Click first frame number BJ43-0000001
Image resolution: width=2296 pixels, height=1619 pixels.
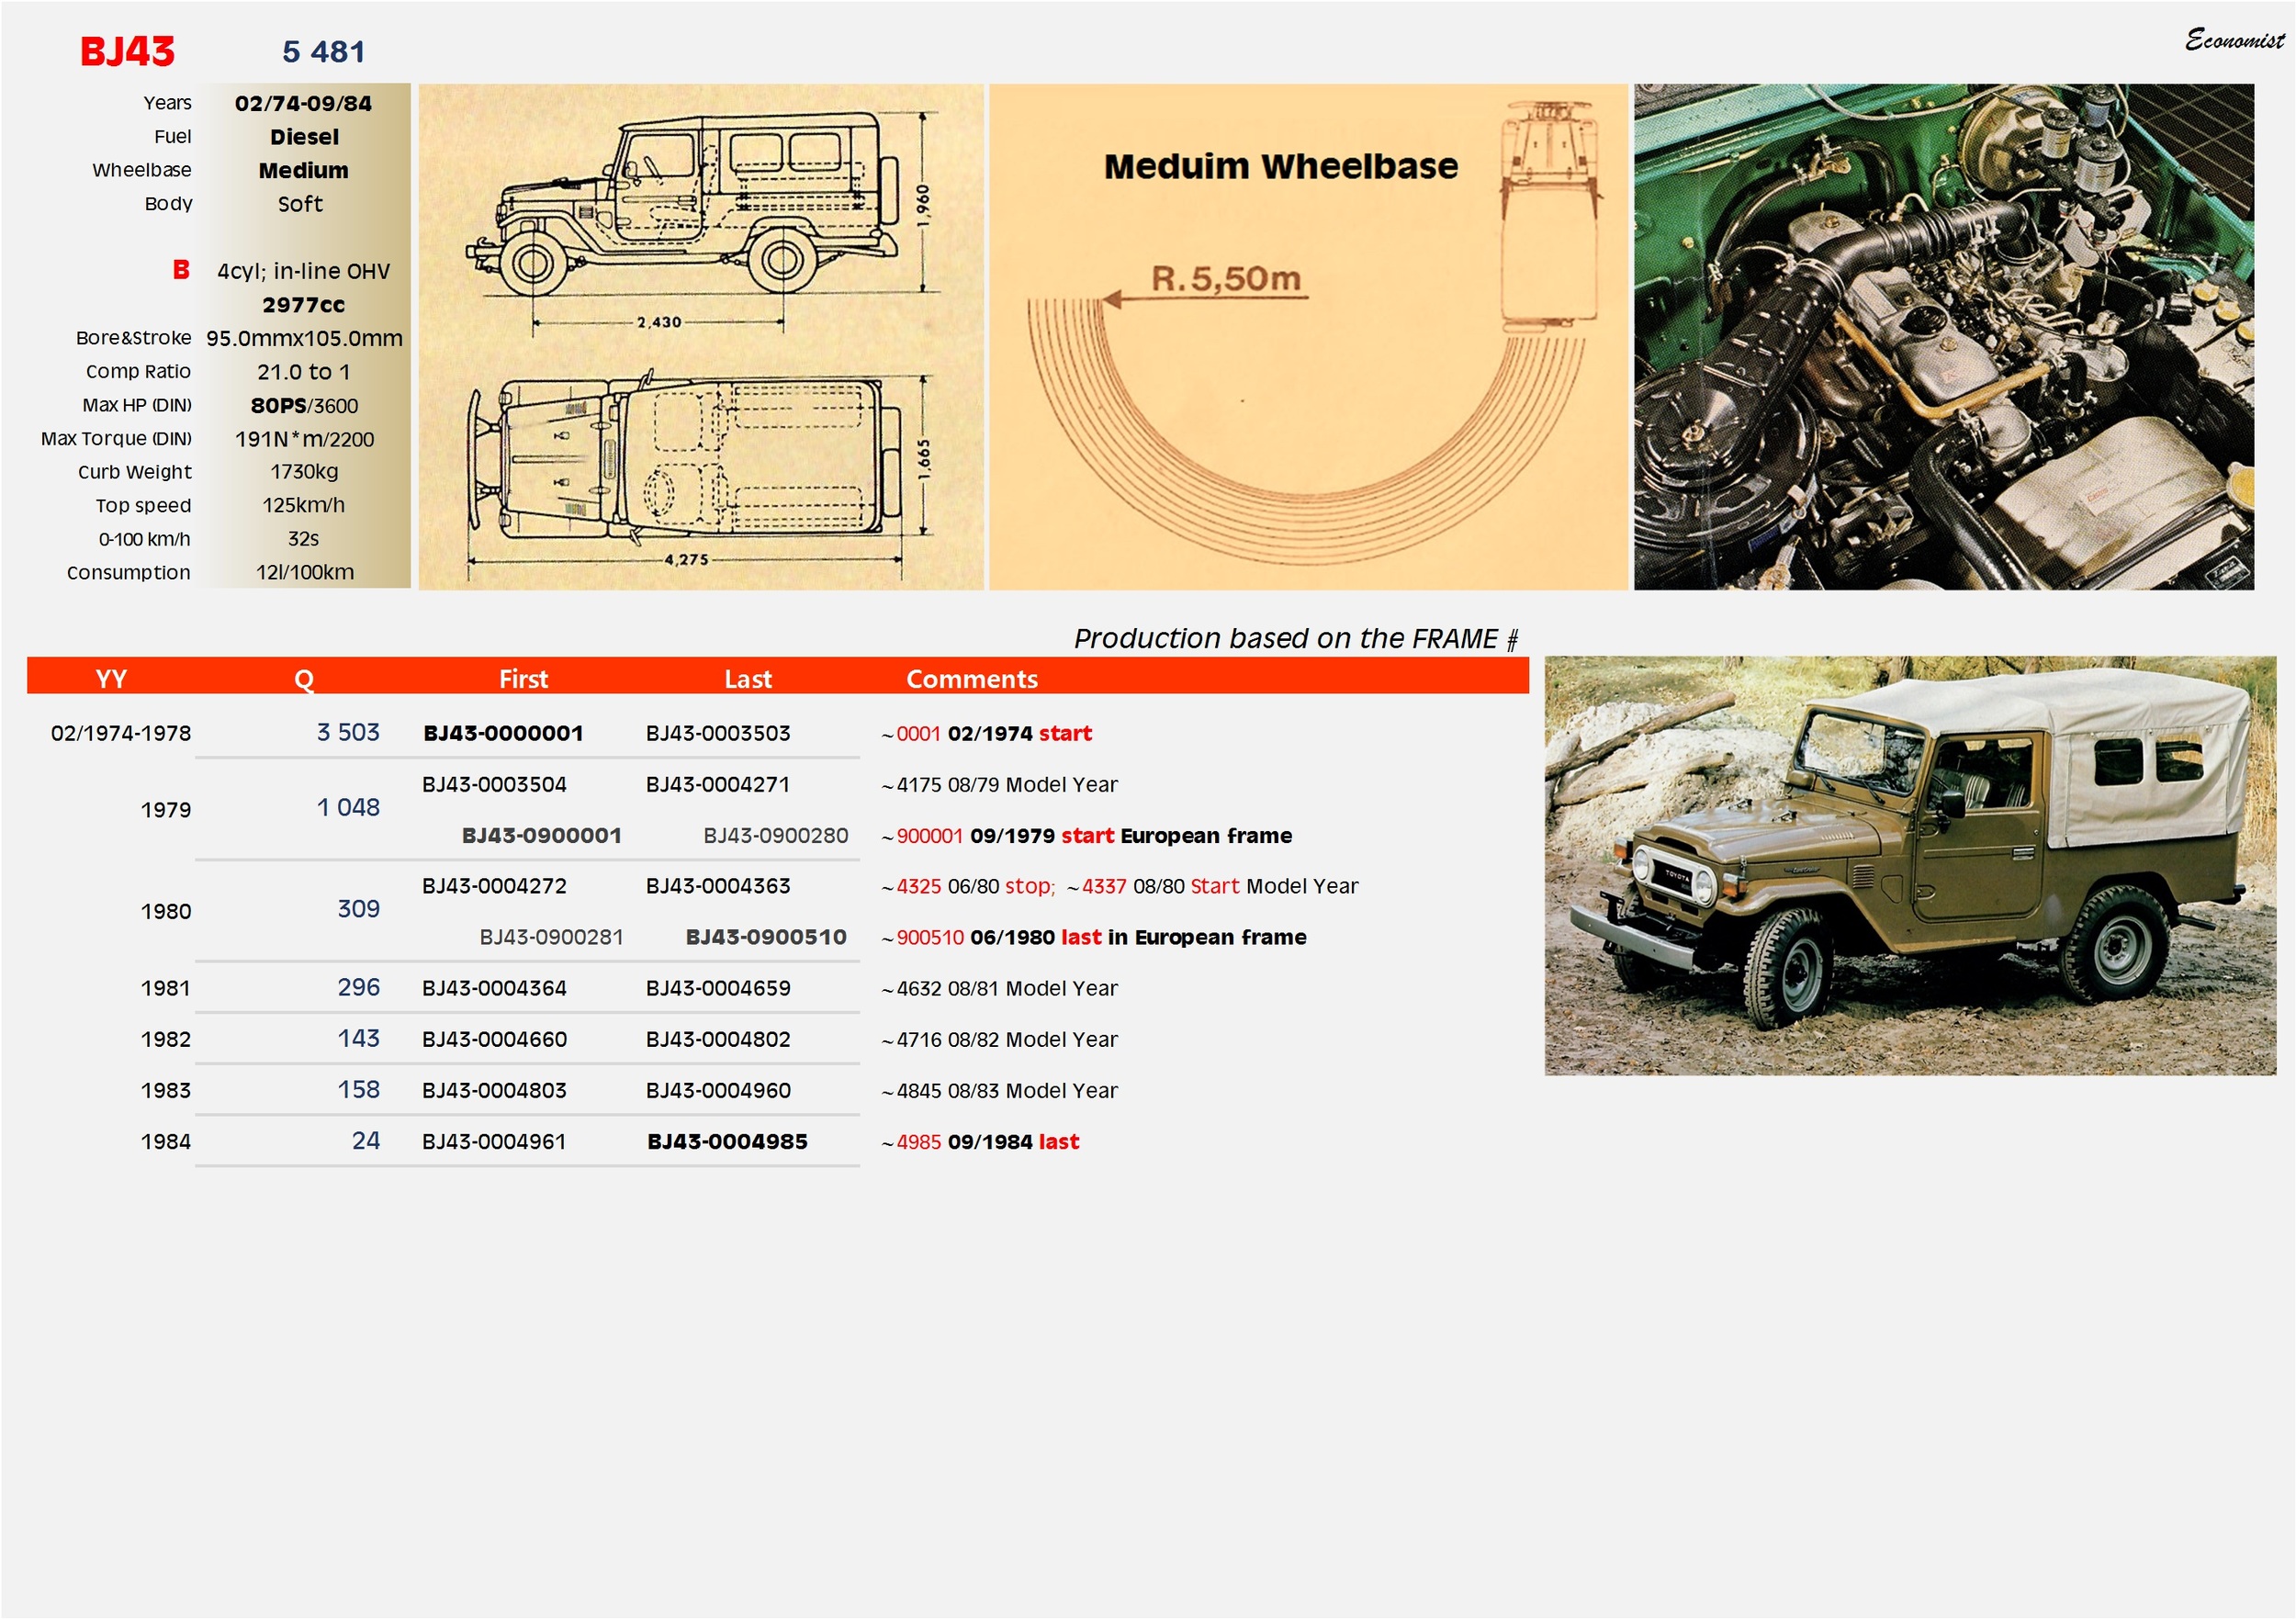pos(503,734)
